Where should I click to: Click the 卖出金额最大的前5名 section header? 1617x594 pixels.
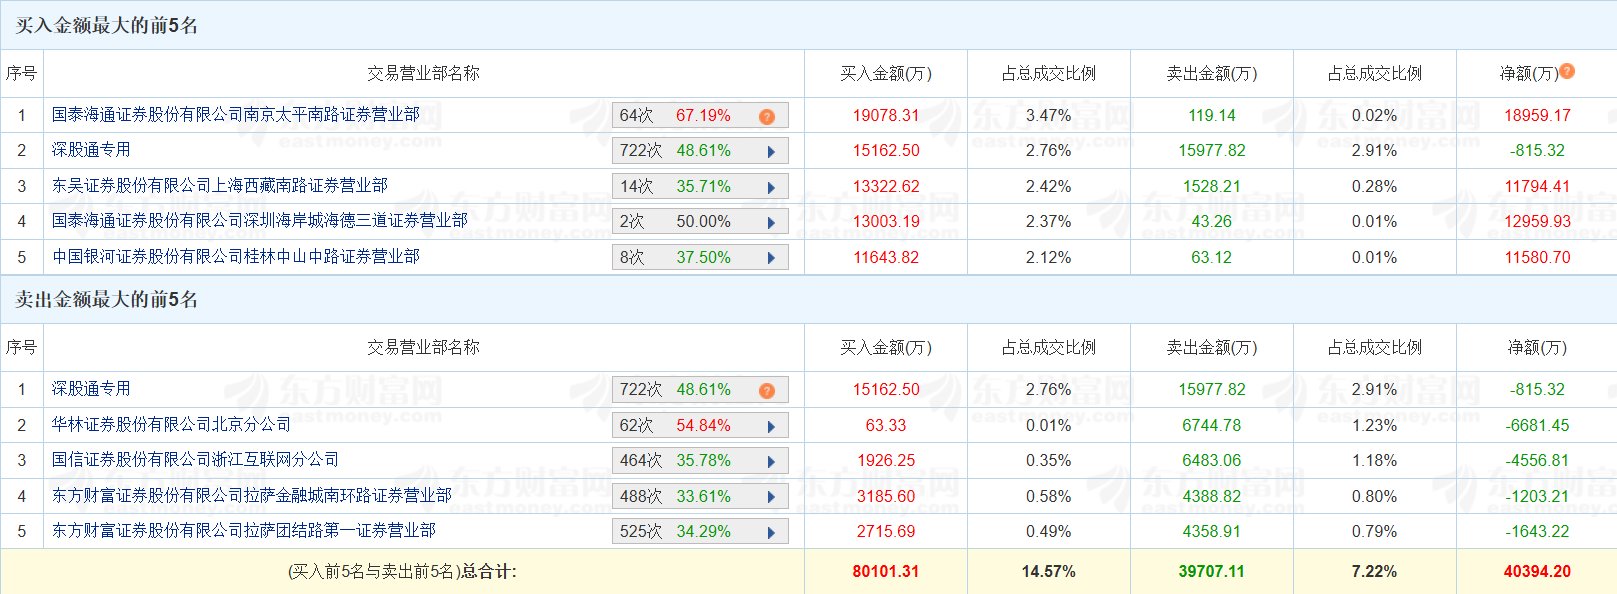point(107,300)
